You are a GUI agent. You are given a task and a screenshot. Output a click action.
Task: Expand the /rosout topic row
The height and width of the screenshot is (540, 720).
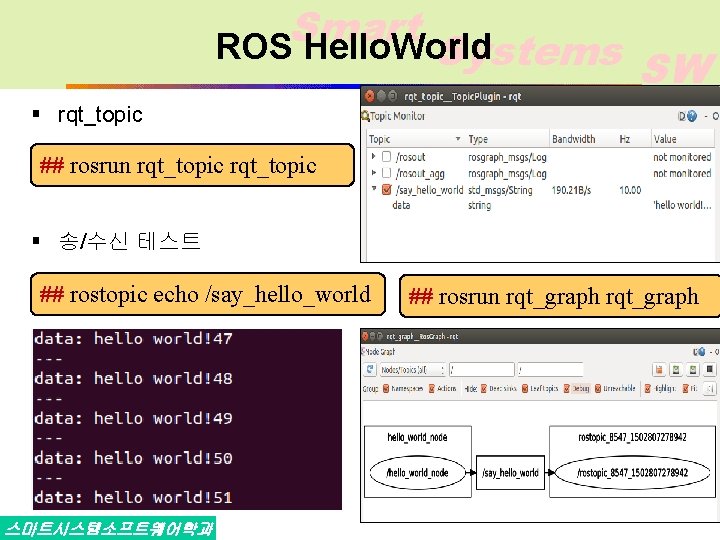374,157
